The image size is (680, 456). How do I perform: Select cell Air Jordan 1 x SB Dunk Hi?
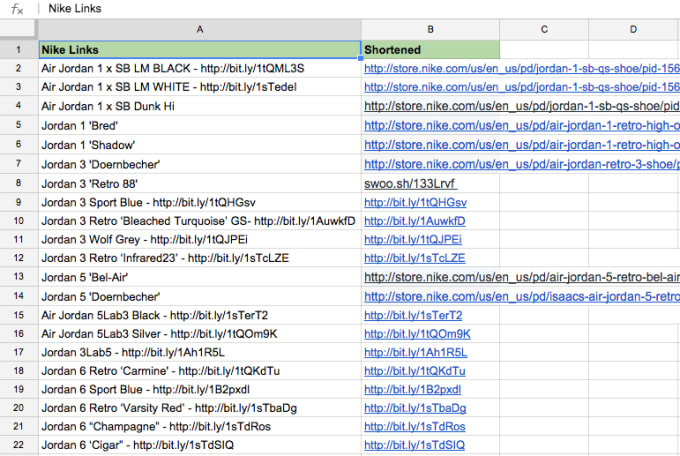199,106
